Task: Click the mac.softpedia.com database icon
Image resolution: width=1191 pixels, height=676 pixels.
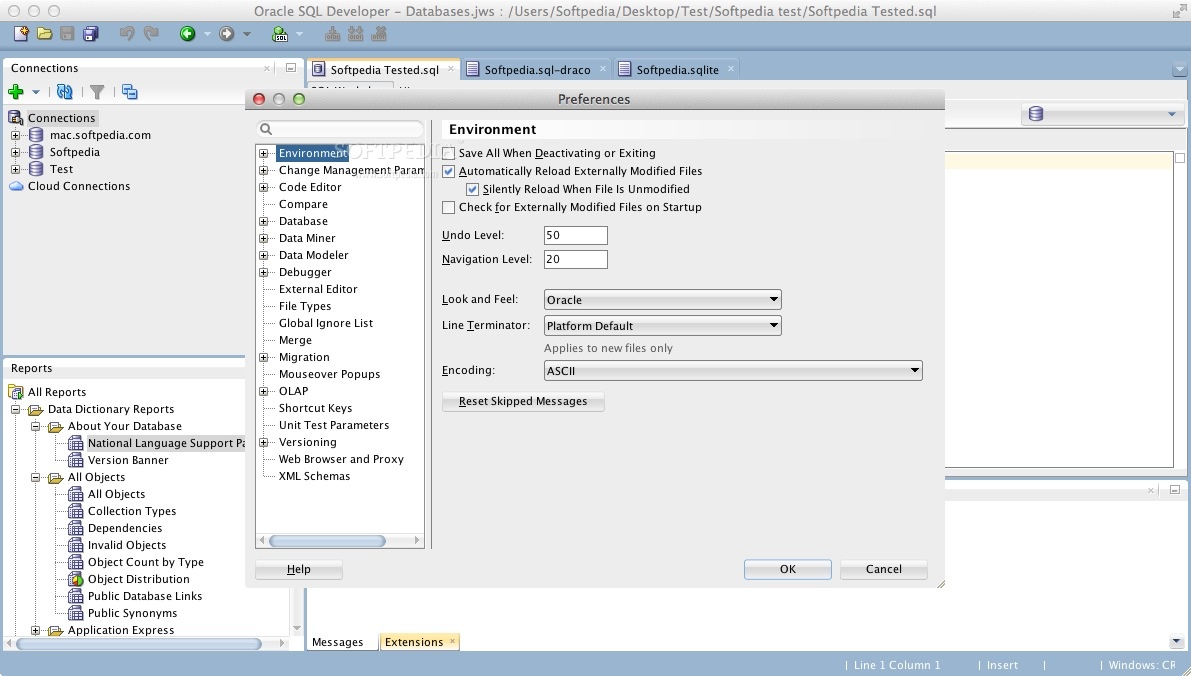Action: tap(36, 135)
